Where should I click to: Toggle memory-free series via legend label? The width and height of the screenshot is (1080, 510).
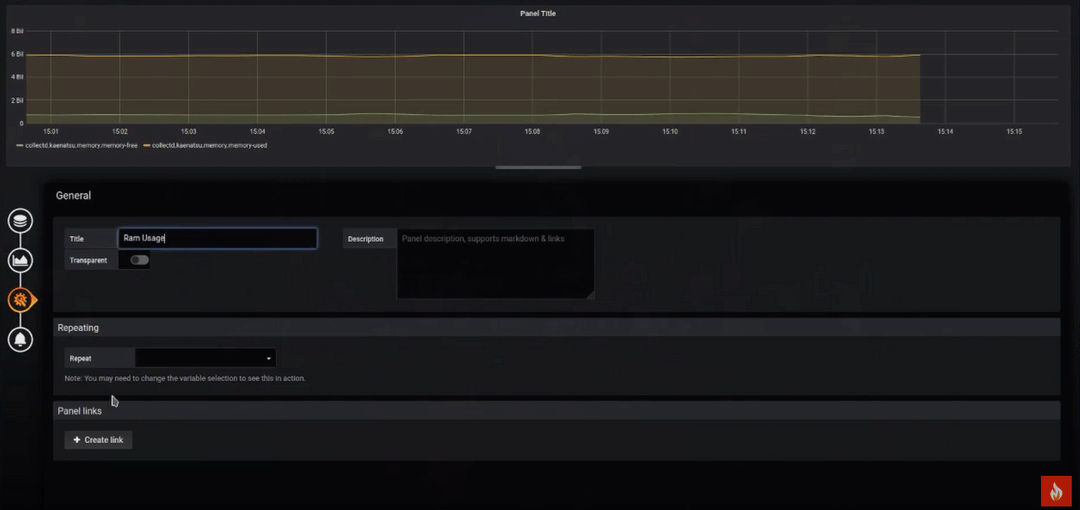pos(82,146)
